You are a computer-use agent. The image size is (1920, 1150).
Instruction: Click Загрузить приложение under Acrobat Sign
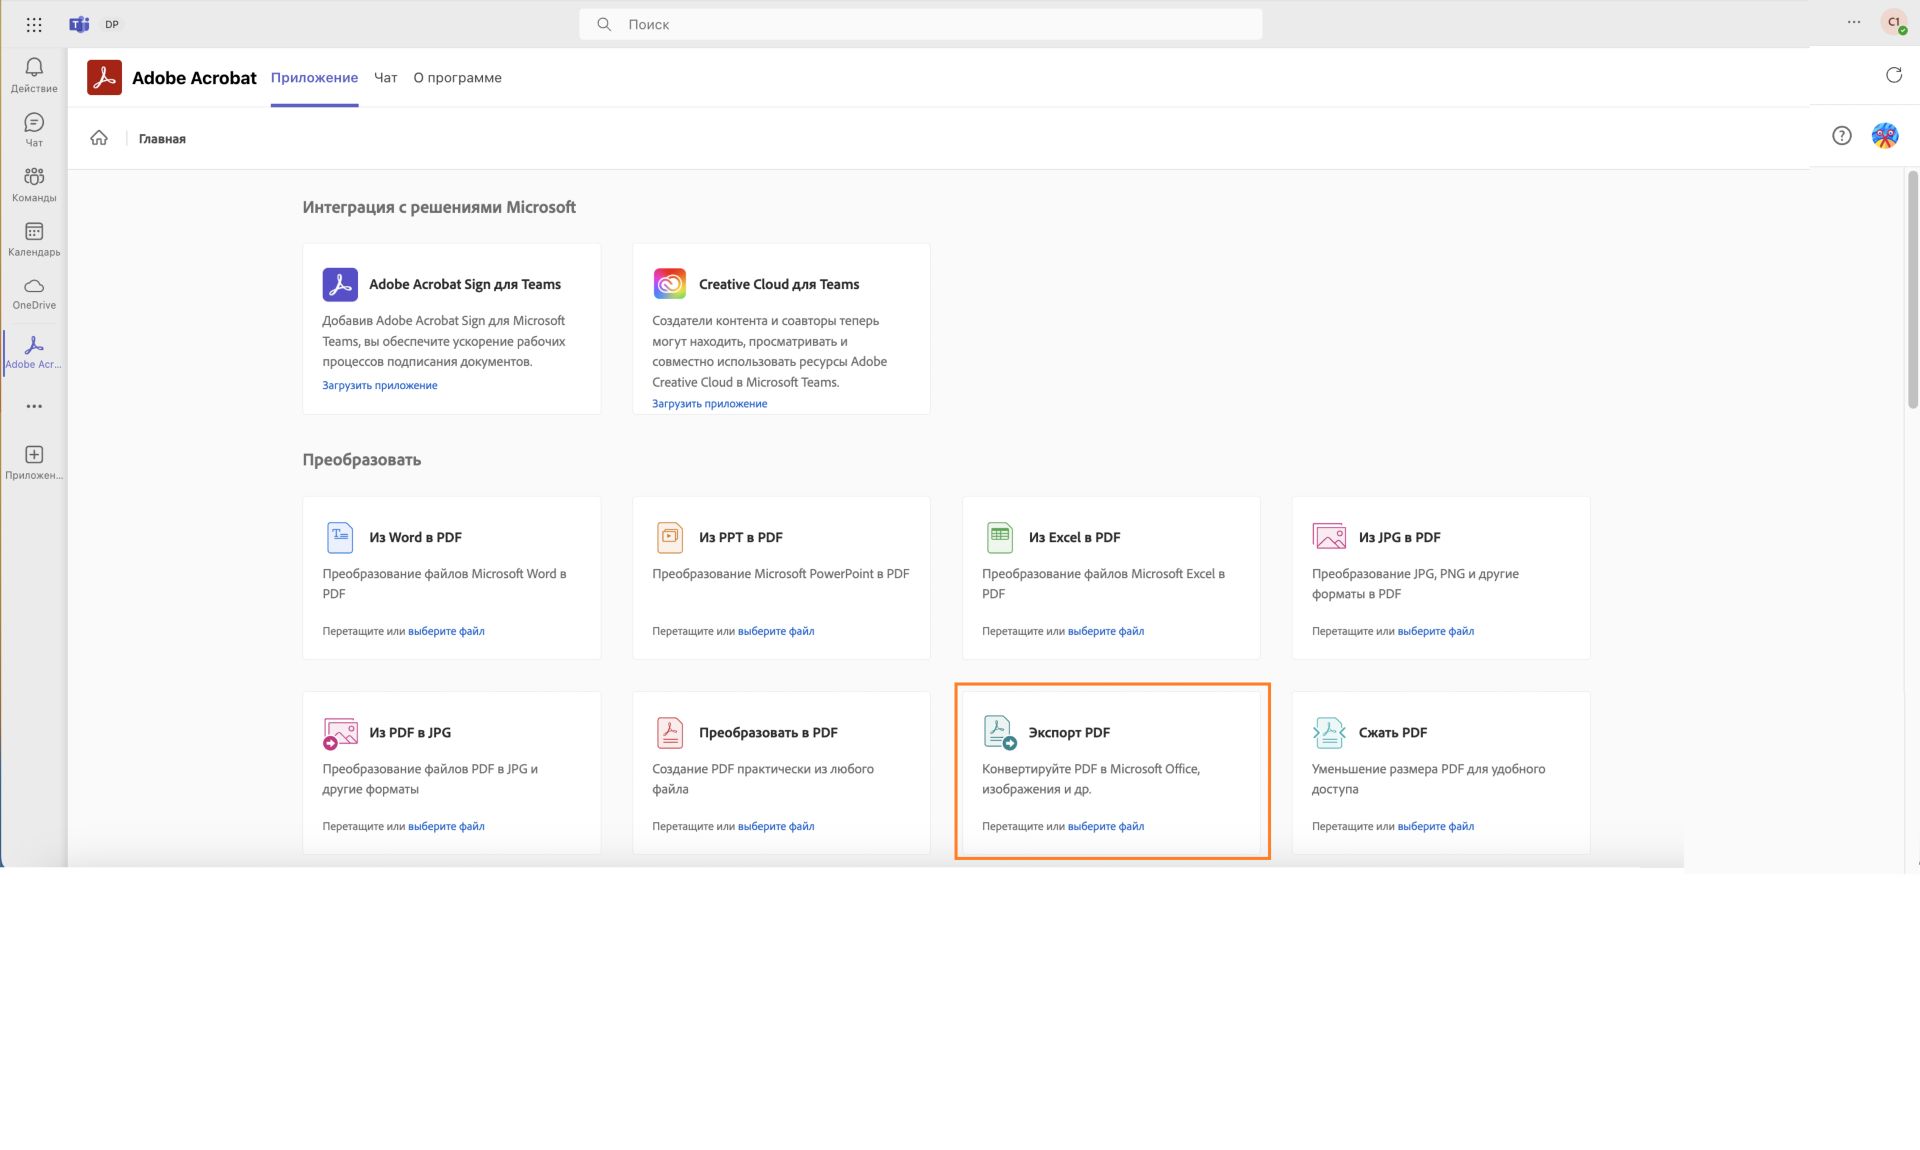pyautogui.click(x=380, y=385)
